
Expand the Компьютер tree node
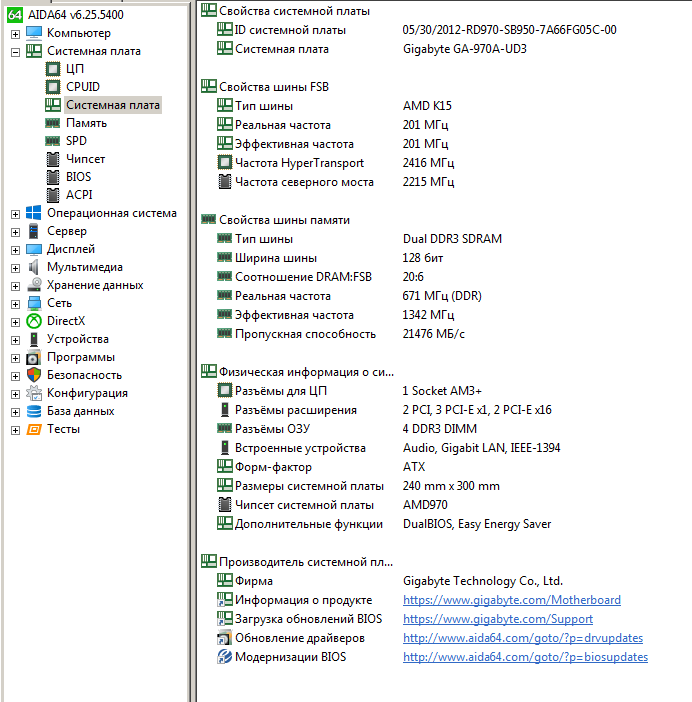(x=15, y=33)
